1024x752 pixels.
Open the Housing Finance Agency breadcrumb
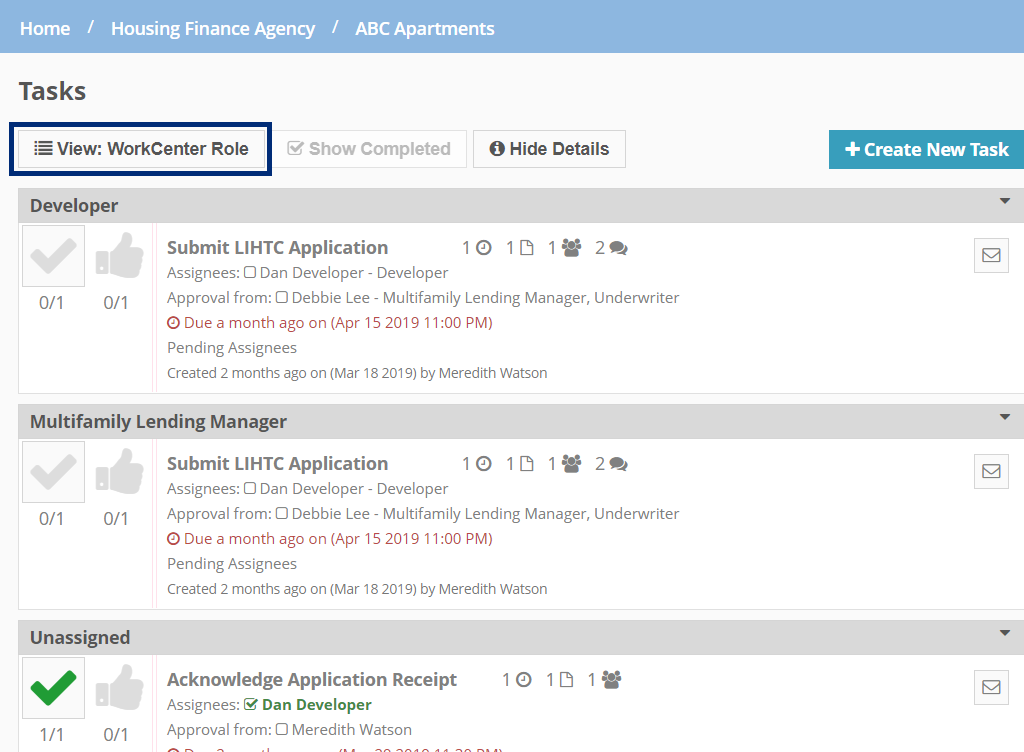click(x=212, y=28)
